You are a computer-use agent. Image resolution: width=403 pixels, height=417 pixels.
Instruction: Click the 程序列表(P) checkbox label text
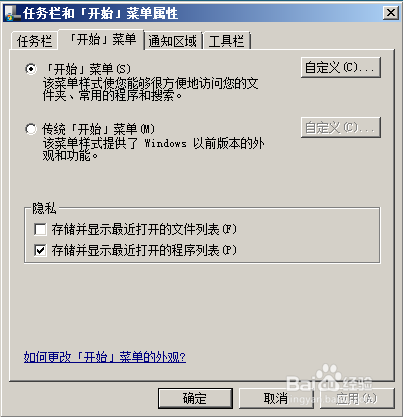(144, 250)
